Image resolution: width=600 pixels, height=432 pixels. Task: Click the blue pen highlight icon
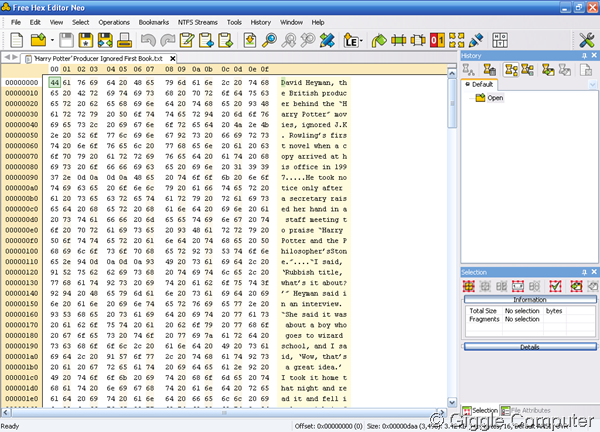pos(476,40)
